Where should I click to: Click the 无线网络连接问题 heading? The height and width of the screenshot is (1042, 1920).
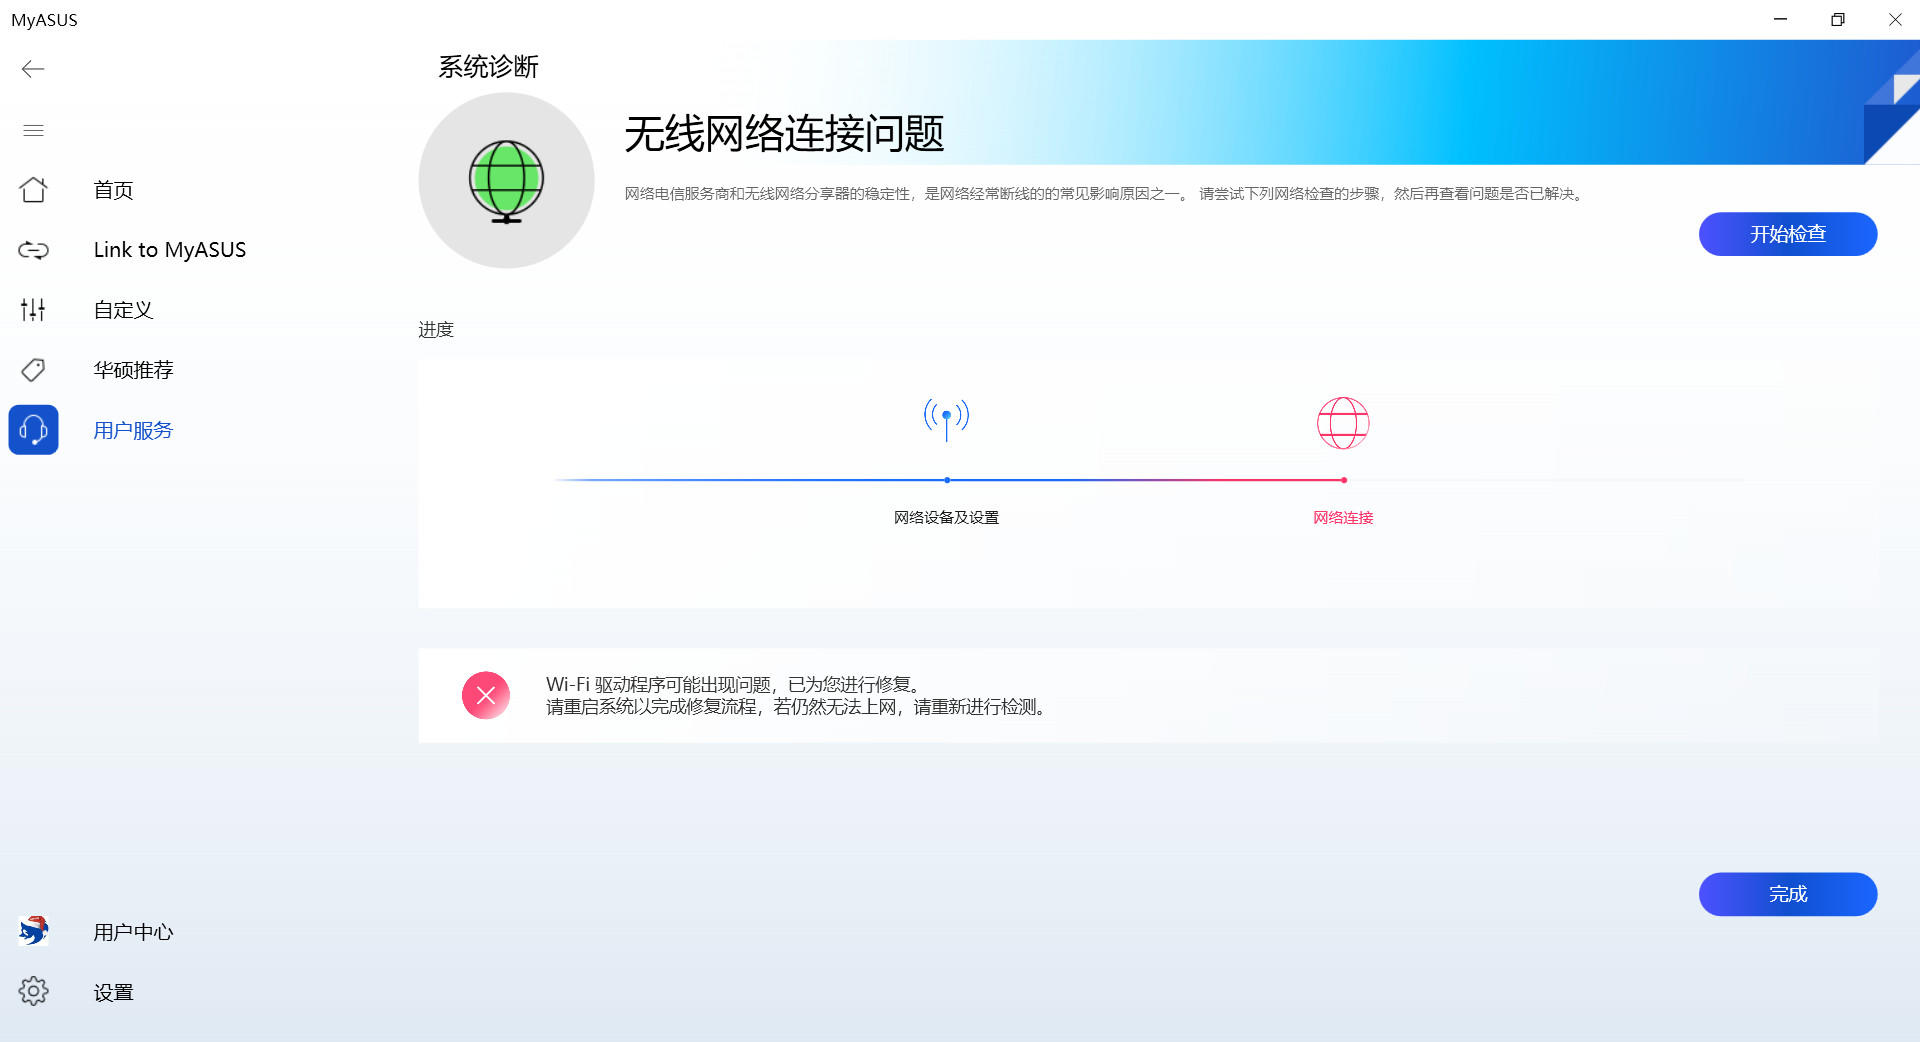784,133
